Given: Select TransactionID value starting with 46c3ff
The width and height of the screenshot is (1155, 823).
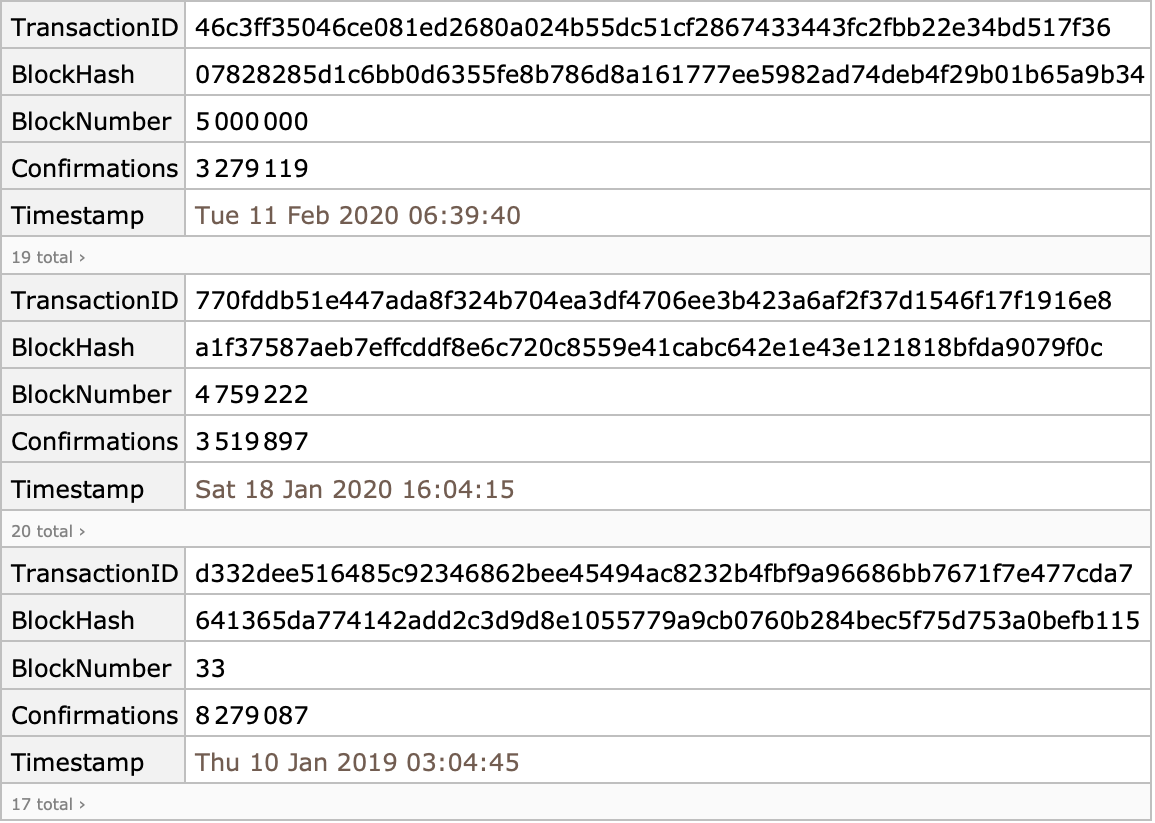Looking at the screenshot, I should click(653, 27).
